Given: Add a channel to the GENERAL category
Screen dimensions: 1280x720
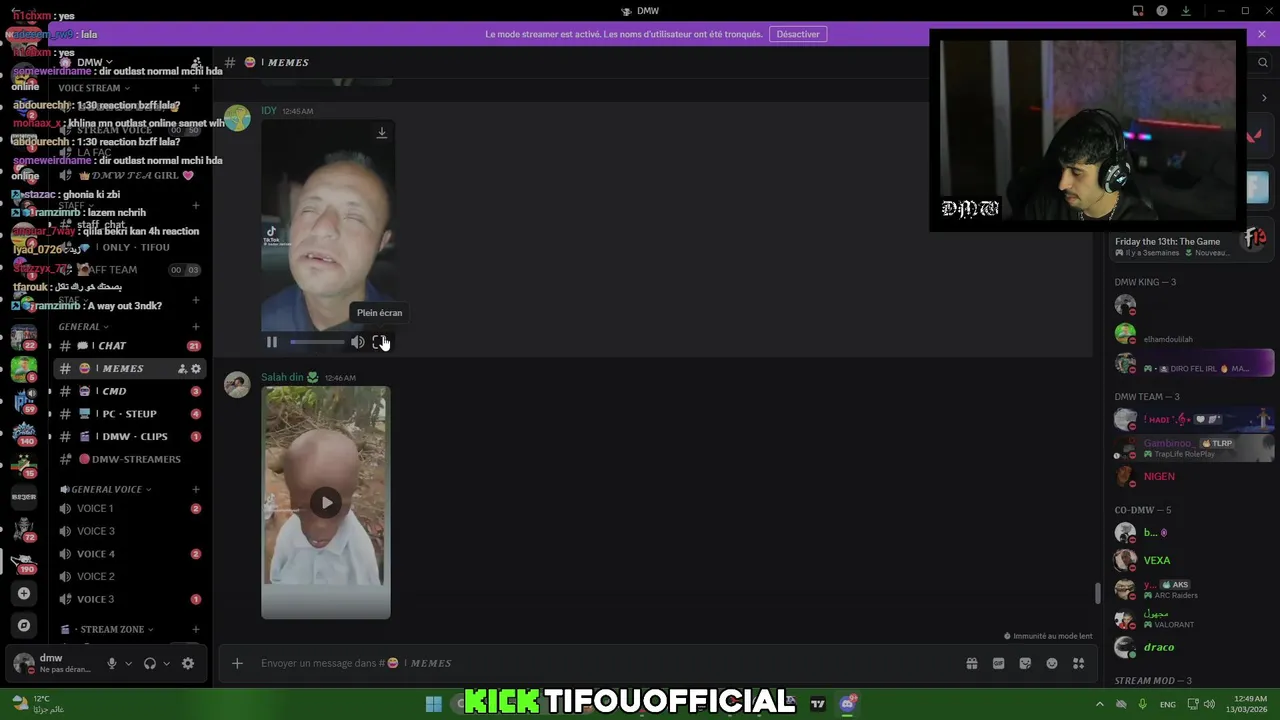Looking at the screenshot, I should coord(196,327).
